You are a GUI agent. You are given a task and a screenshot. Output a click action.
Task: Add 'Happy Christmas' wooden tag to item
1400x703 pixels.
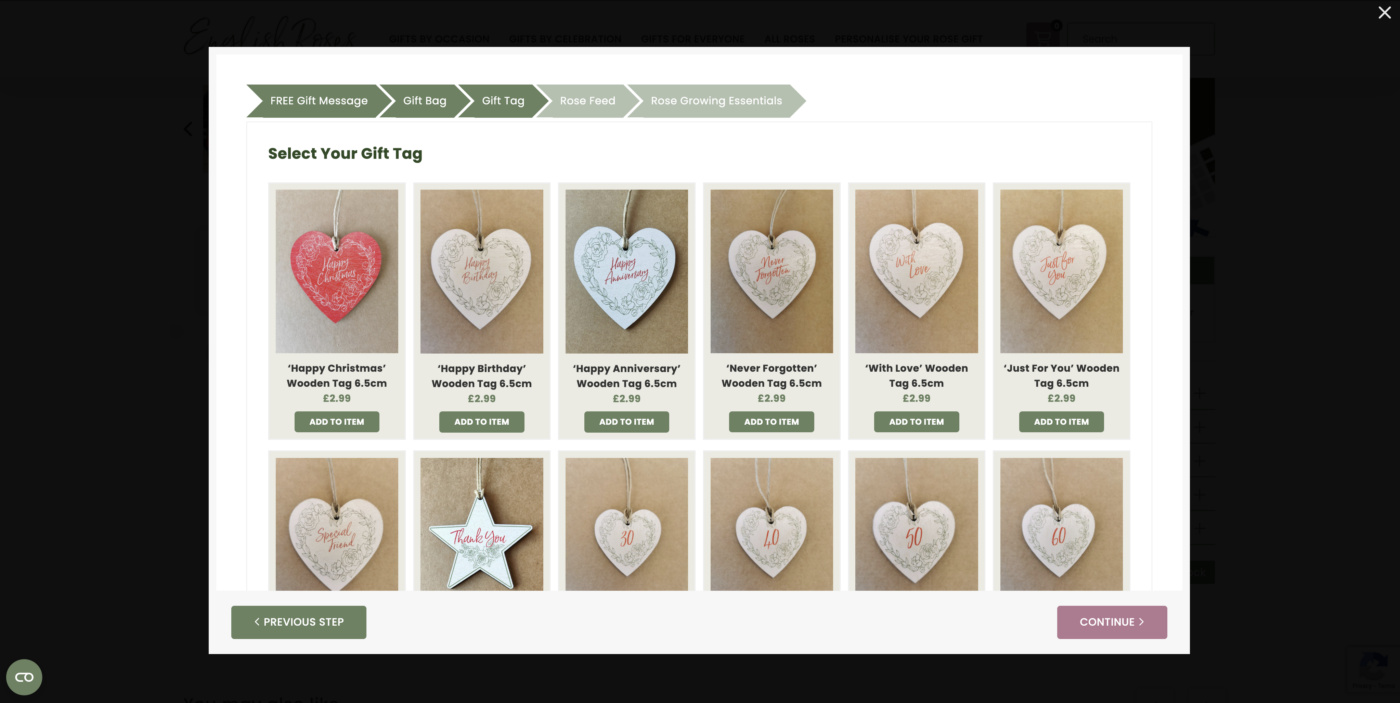point(337,422)
